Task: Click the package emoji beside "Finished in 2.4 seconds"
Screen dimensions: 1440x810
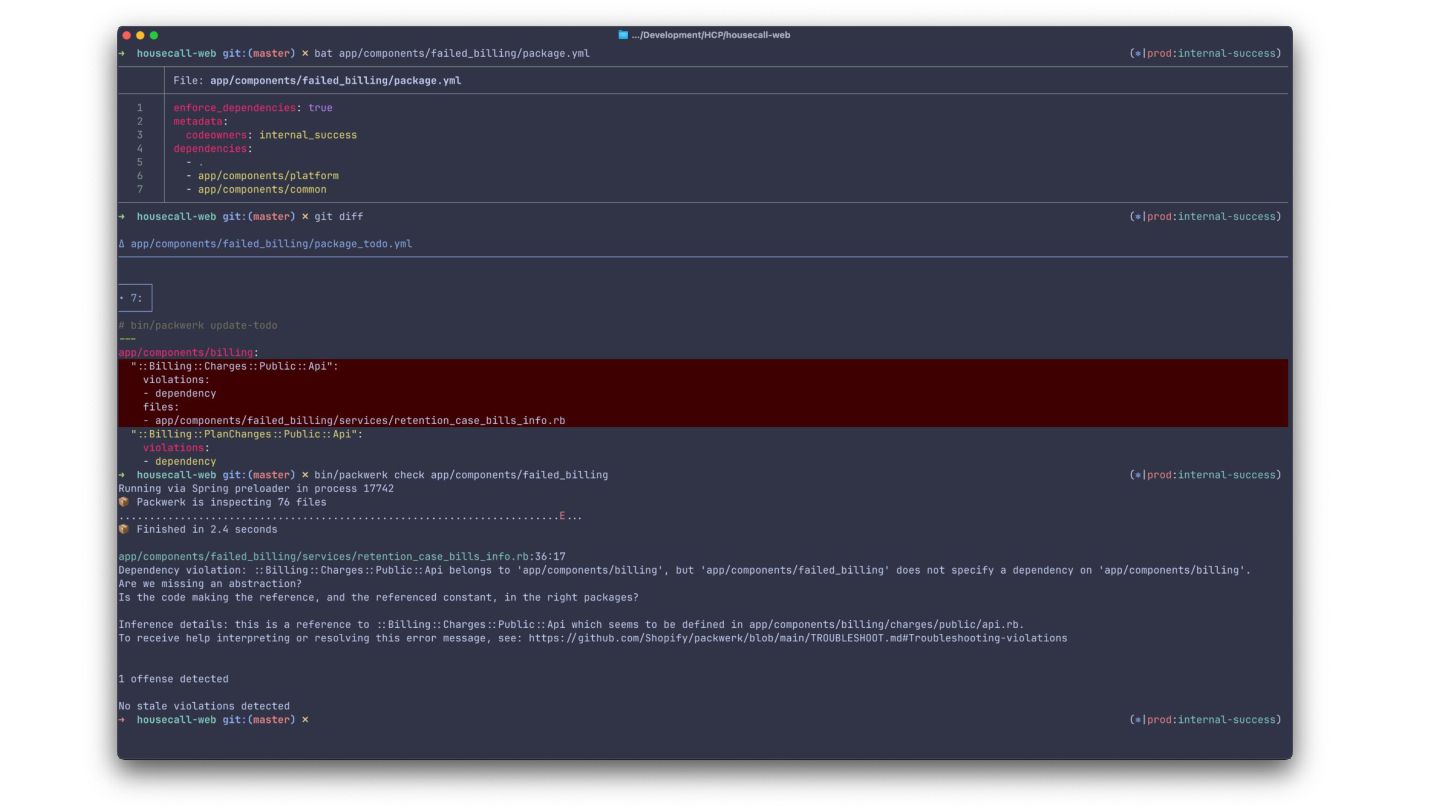Action: 124,529
